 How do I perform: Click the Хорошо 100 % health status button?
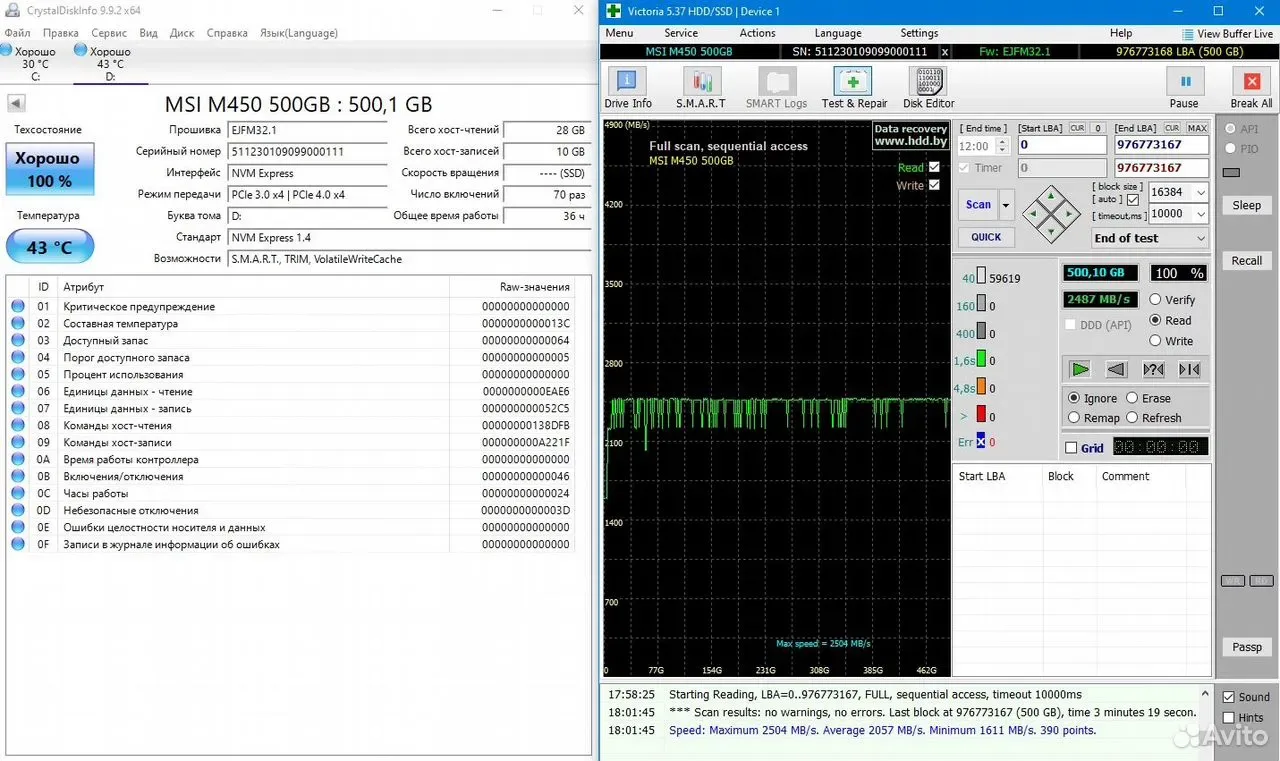tap(50, 169)
